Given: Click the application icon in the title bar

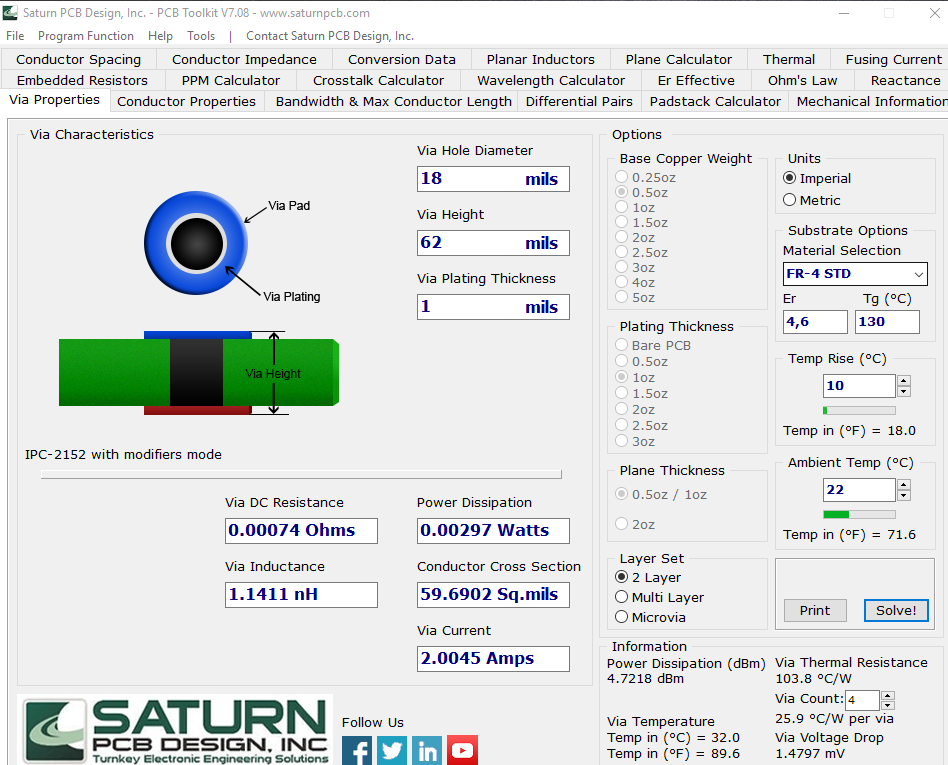Looking at the screenshot, I should (11, 13).
